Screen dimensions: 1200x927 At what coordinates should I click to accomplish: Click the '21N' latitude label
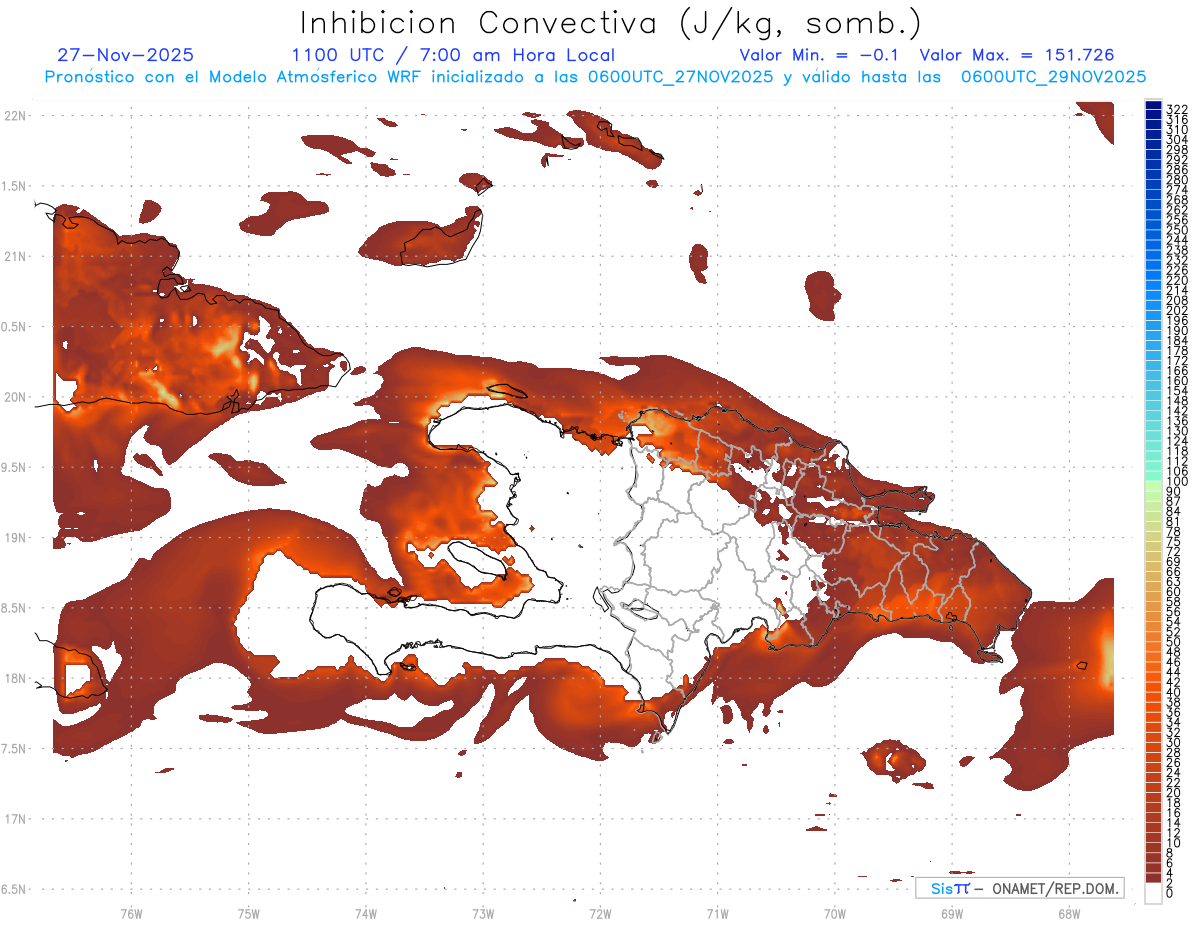pos(14,256)
